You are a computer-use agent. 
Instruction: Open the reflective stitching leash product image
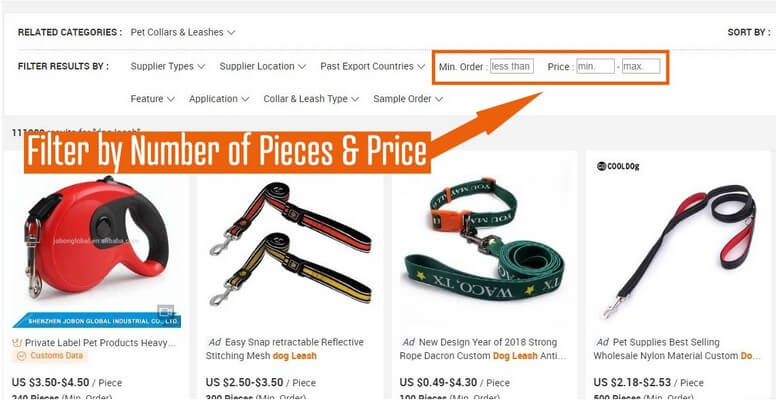point(290,243)
